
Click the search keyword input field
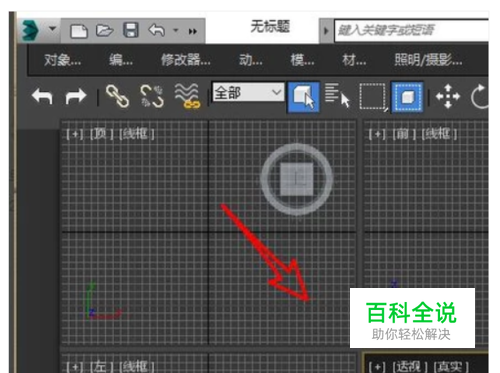pos(411,30)
